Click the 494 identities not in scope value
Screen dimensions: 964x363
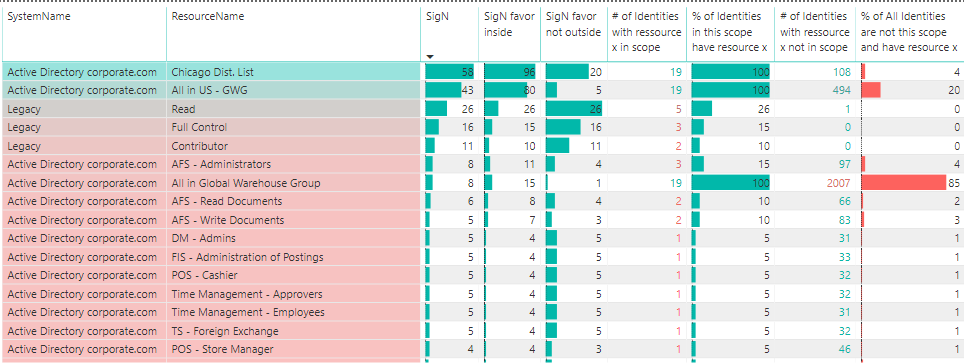(x=841, y=90)
